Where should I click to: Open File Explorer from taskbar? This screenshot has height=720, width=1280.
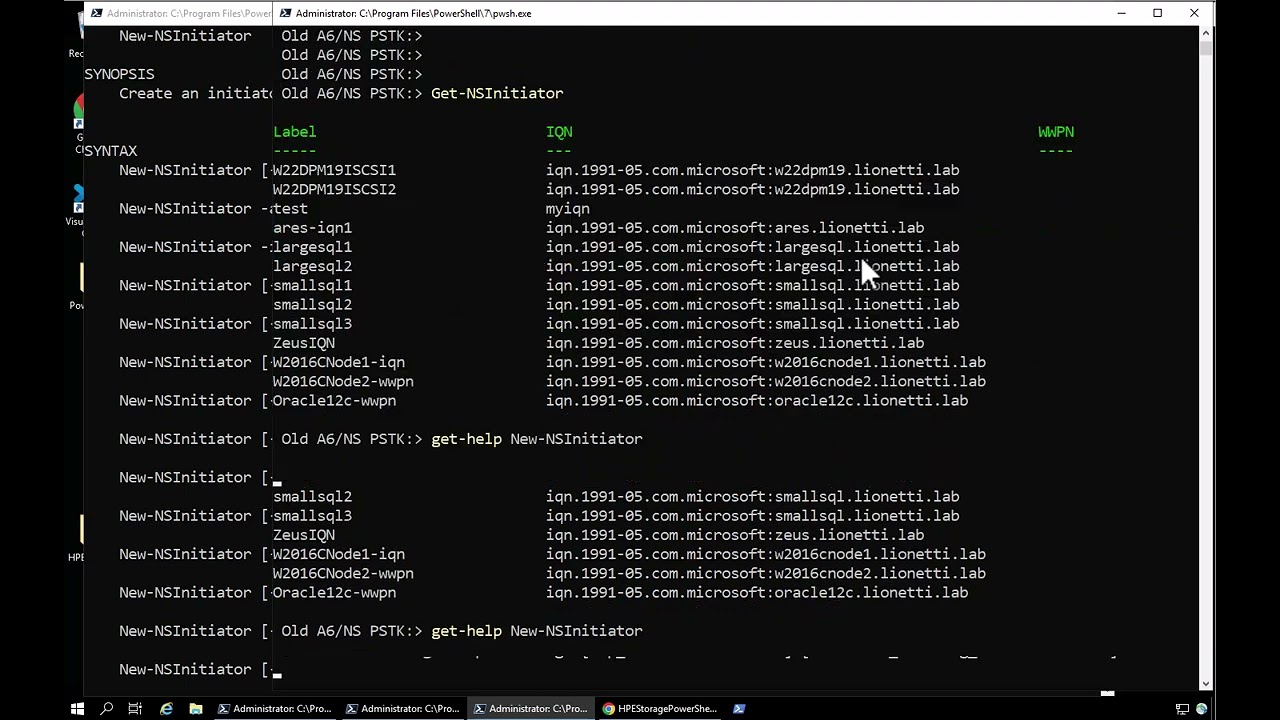(x=196, y=708)
